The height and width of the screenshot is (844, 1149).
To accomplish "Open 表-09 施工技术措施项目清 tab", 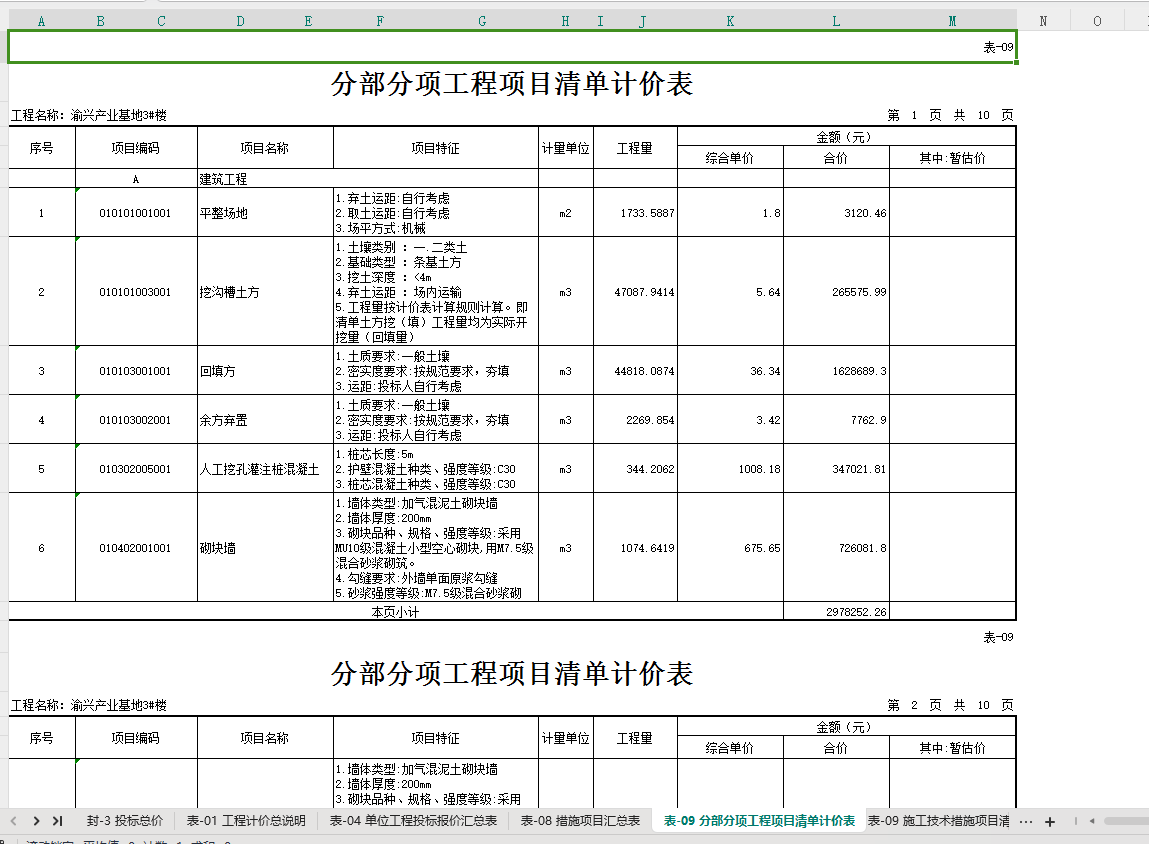I will coord(939,821).
